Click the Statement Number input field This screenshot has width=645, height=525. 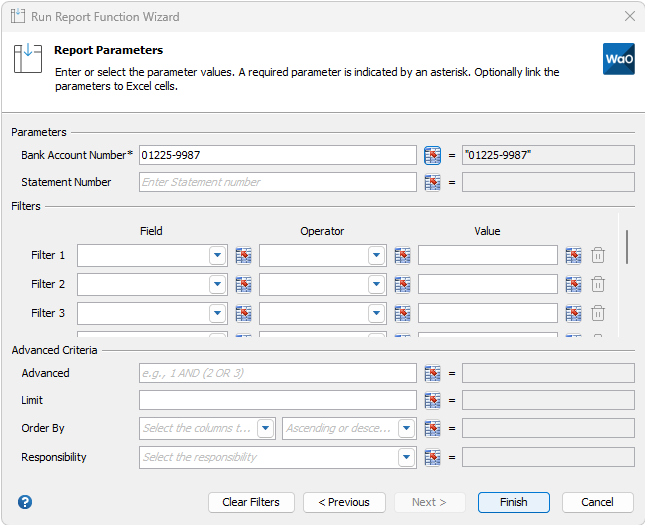[277, 182]
